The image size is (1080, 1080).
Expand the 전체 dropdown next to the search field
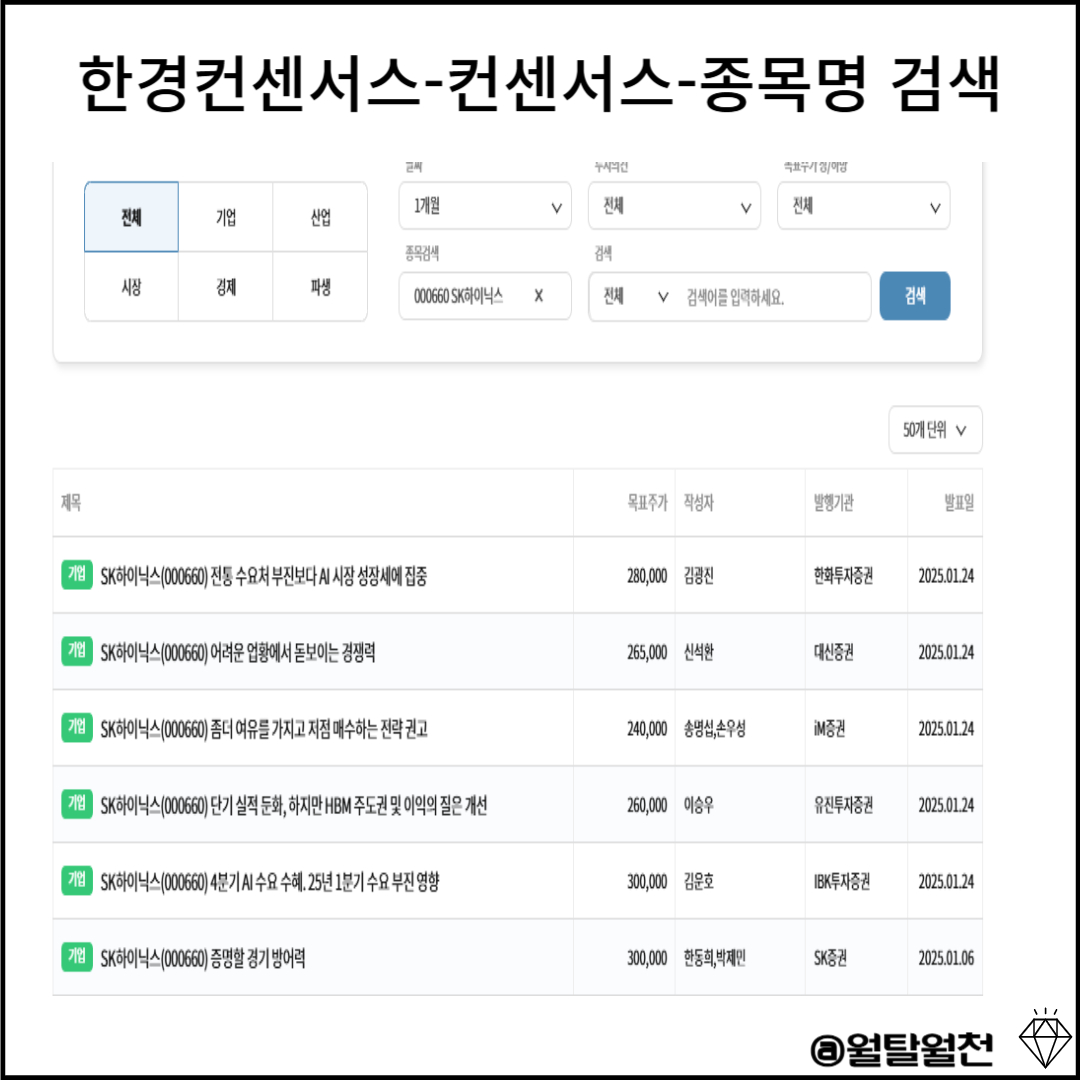point(633,296)
